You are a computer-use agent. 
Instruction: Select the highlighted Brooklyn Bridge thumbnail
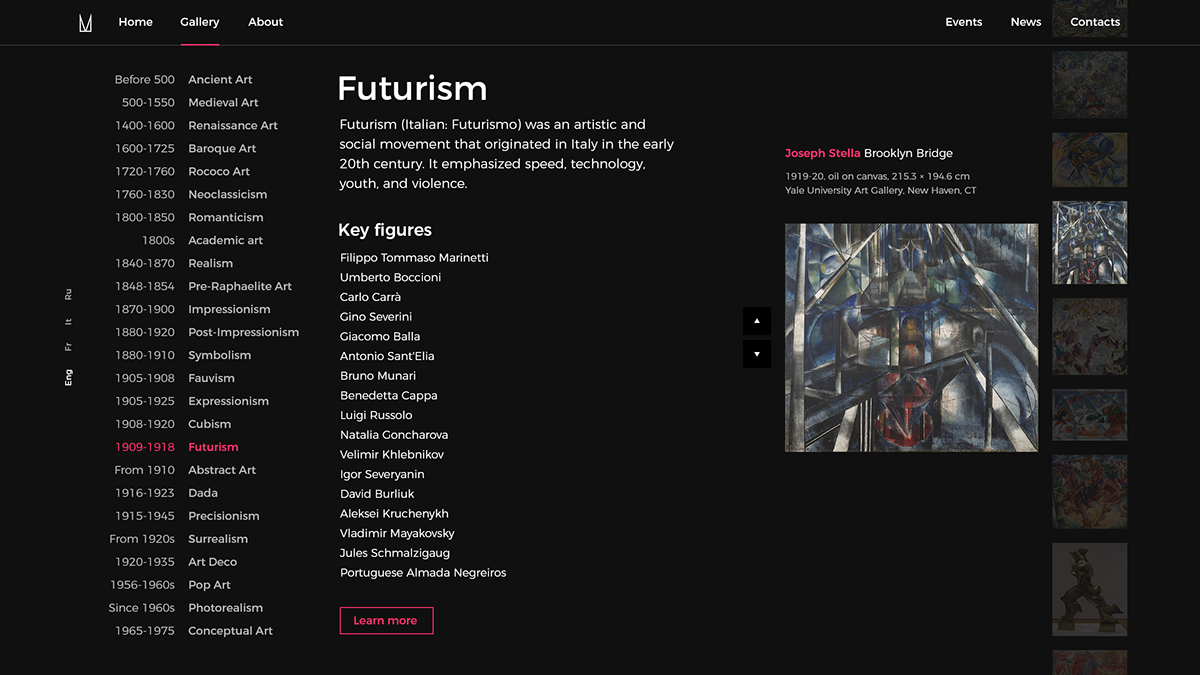(x=1089, y=242)
